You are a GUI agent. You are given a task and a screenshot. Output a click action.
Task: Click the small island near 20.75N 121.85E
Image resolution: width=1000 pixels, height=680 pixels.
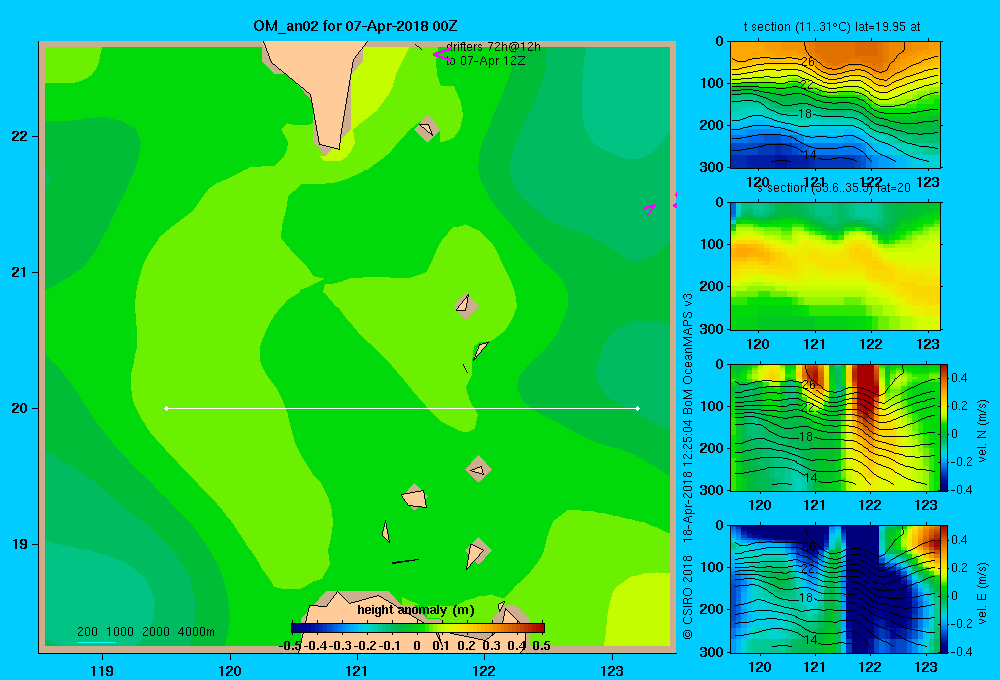click(x=466, y=306)
